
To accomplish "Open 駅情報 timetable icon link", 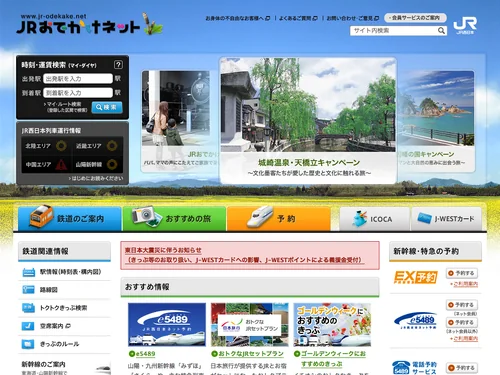I will (29, 272).
